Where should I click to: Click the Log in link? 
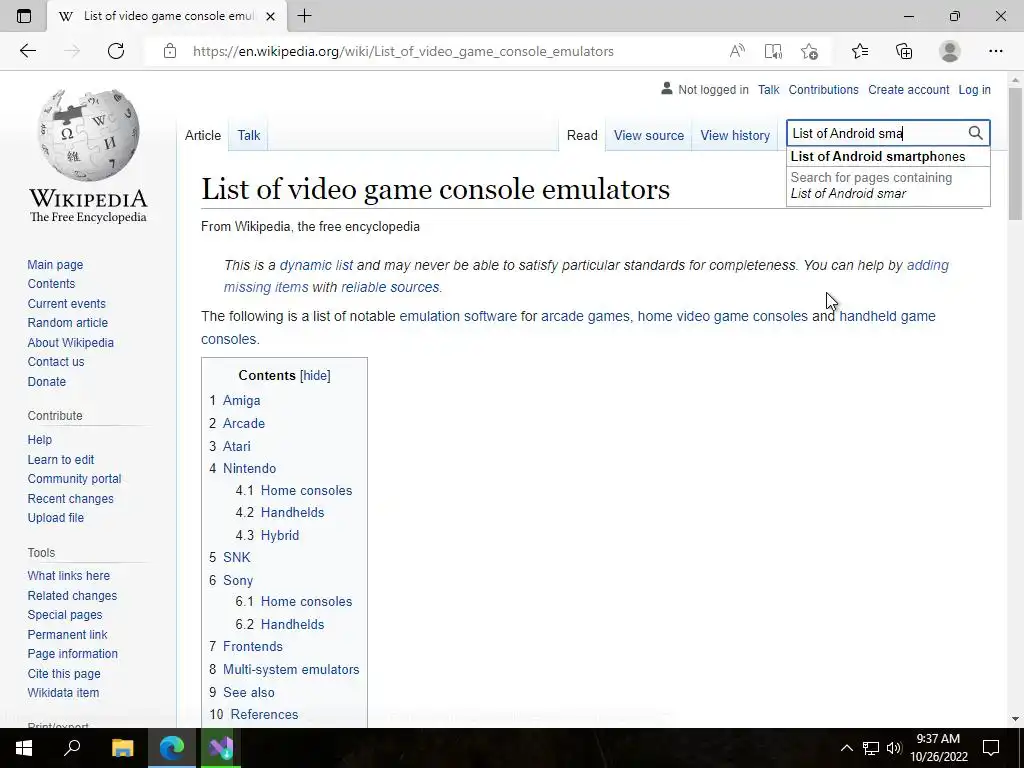974,89
